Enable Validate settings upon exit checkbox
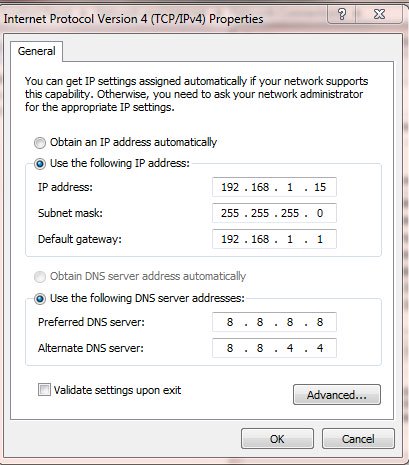 pyautogui.click(x=44, y=390)
